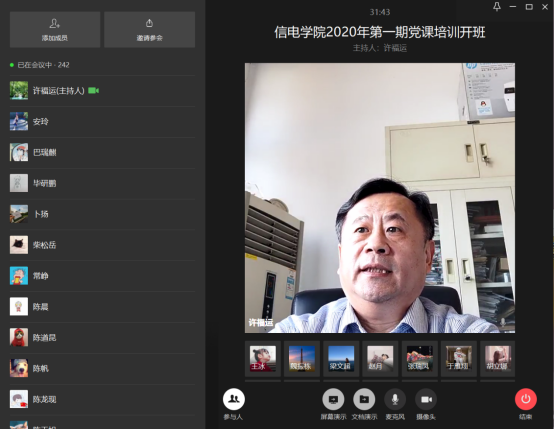Click the main speaker video of 许福运
Viewport: 554px width, 429px height.
[380, 198]
